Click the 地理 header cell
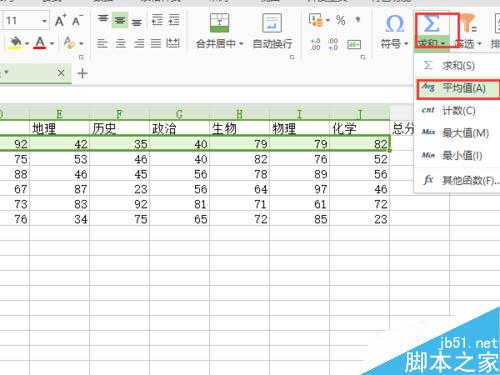 pos(59,128)
